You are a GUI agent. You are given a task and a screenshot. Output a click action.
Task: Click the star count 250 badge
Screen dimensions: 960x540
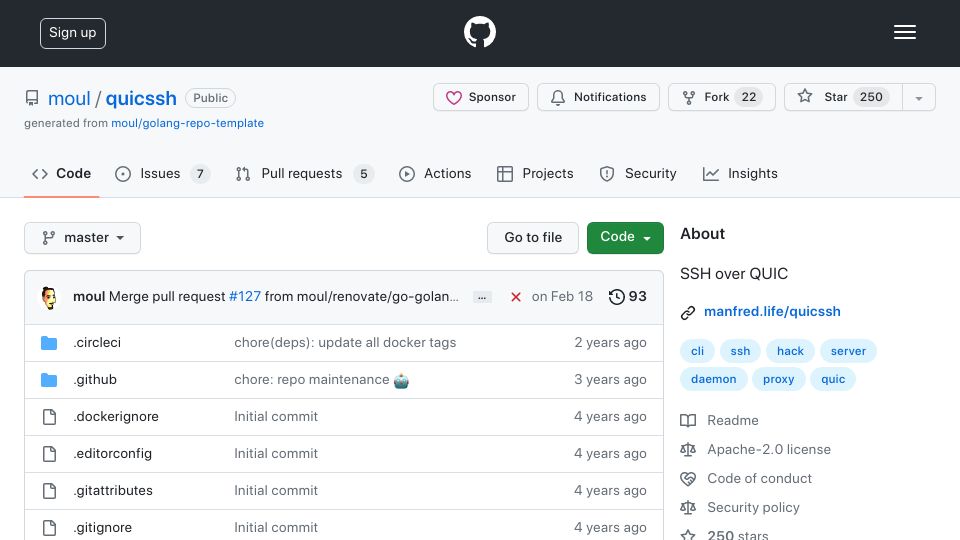871,97
